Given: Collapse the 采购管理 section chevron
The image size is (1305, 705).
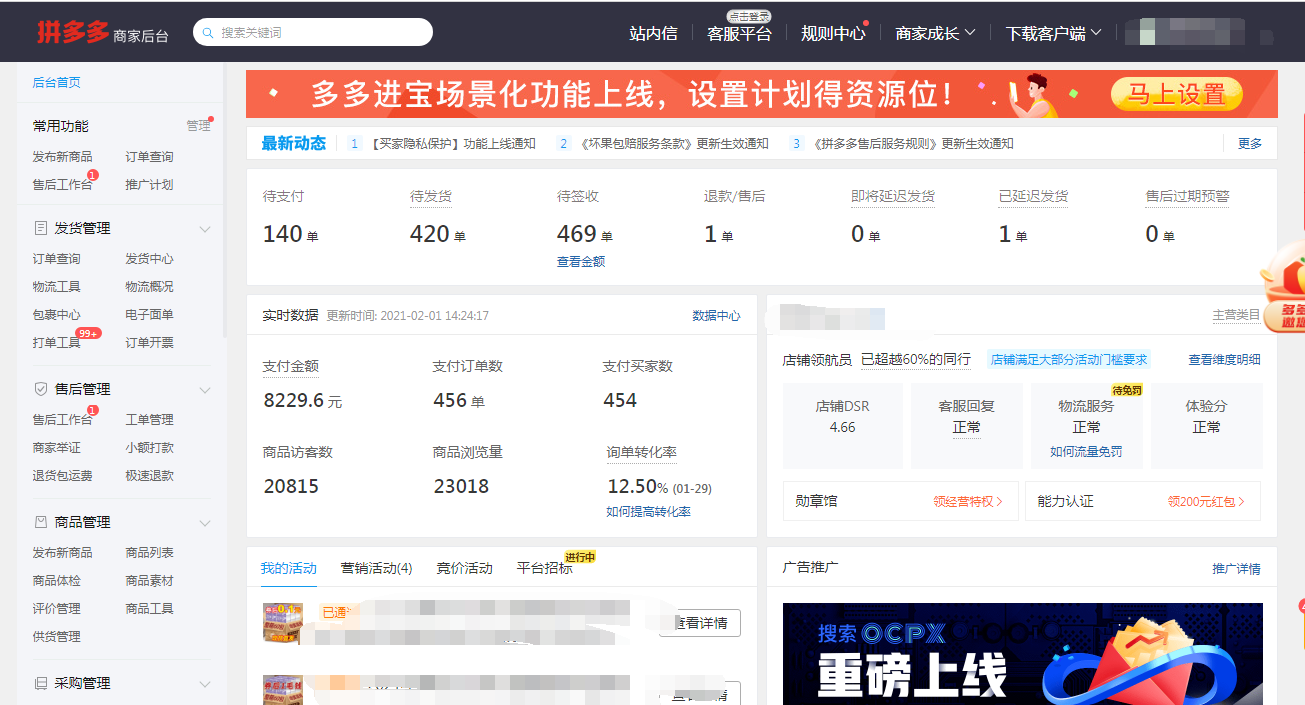Looking at the screenshot, I should click(205, 684).
